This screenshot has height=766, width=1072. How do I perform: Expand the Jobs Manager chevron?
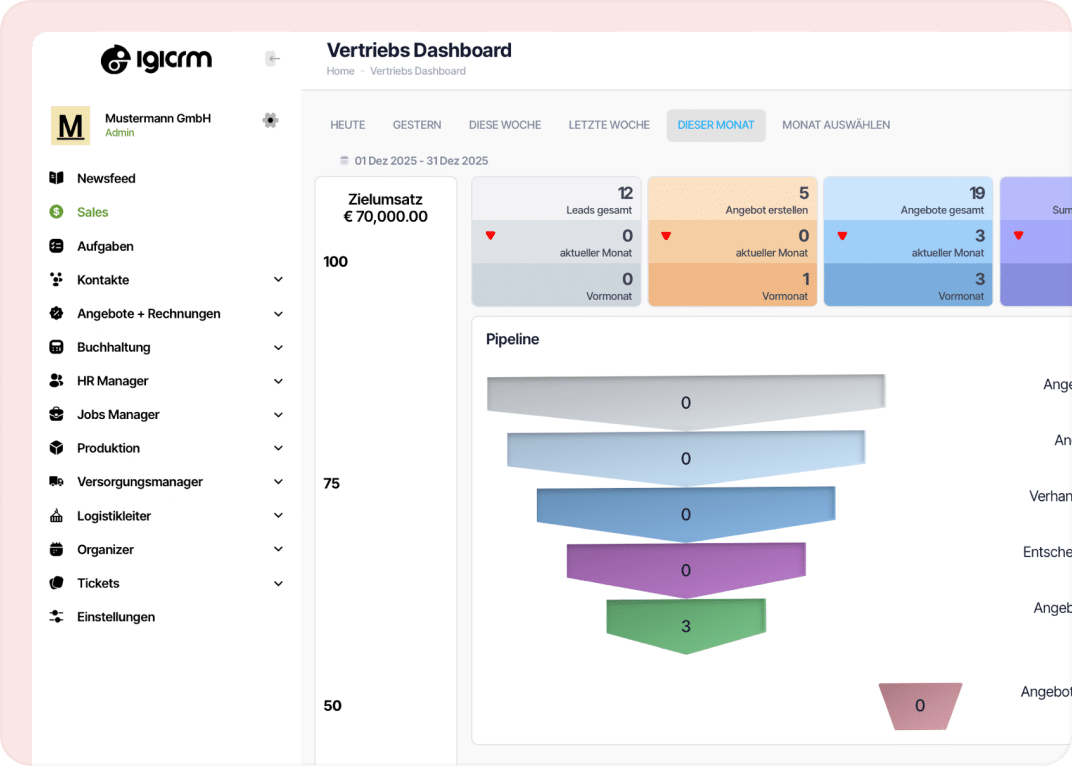[x=278, y=414]
